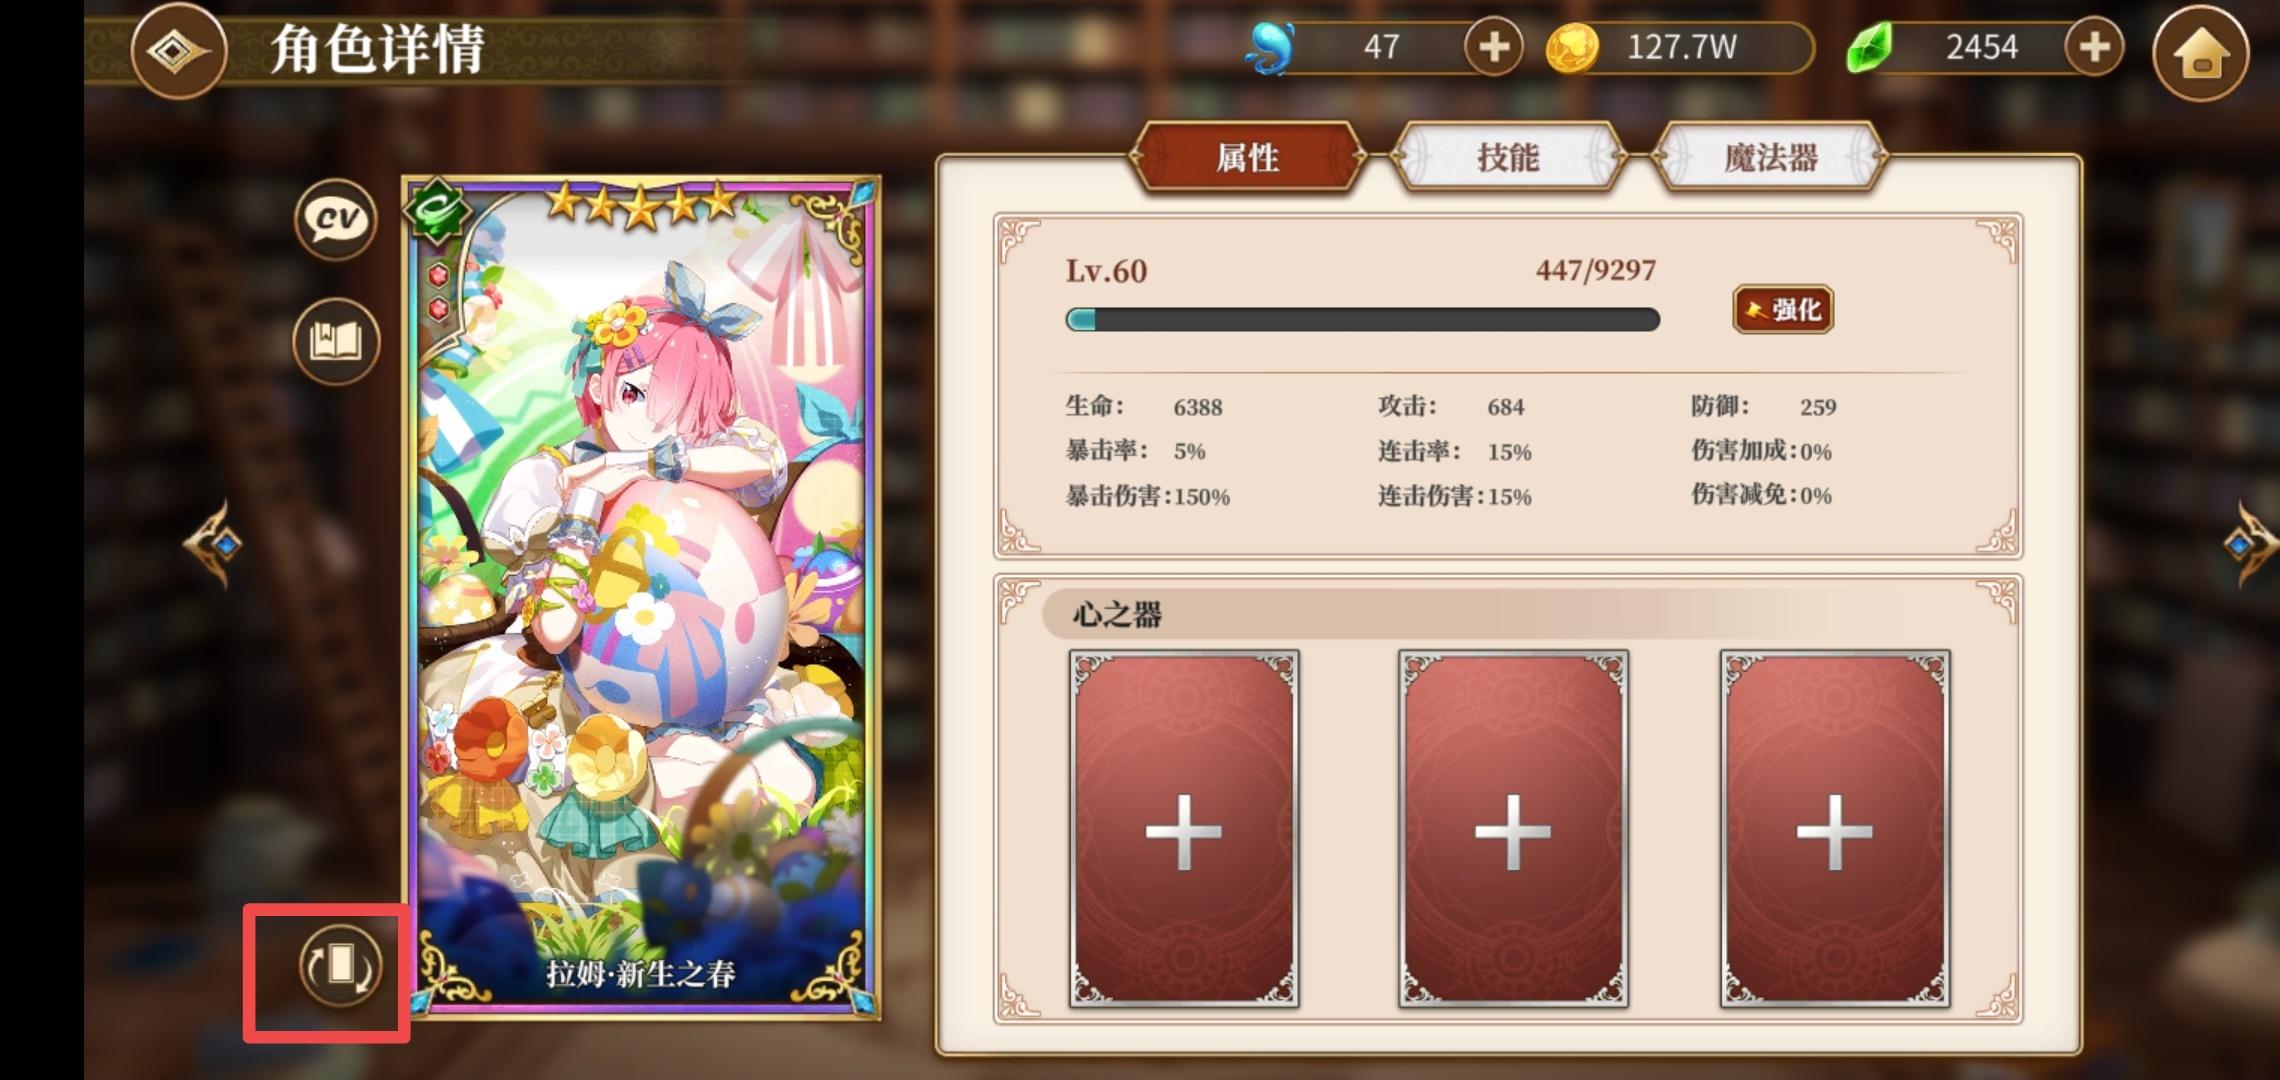Screen dimensions: 2280x1080
Task: Open the 魔法器 tab
Action: coord(1770,157)
